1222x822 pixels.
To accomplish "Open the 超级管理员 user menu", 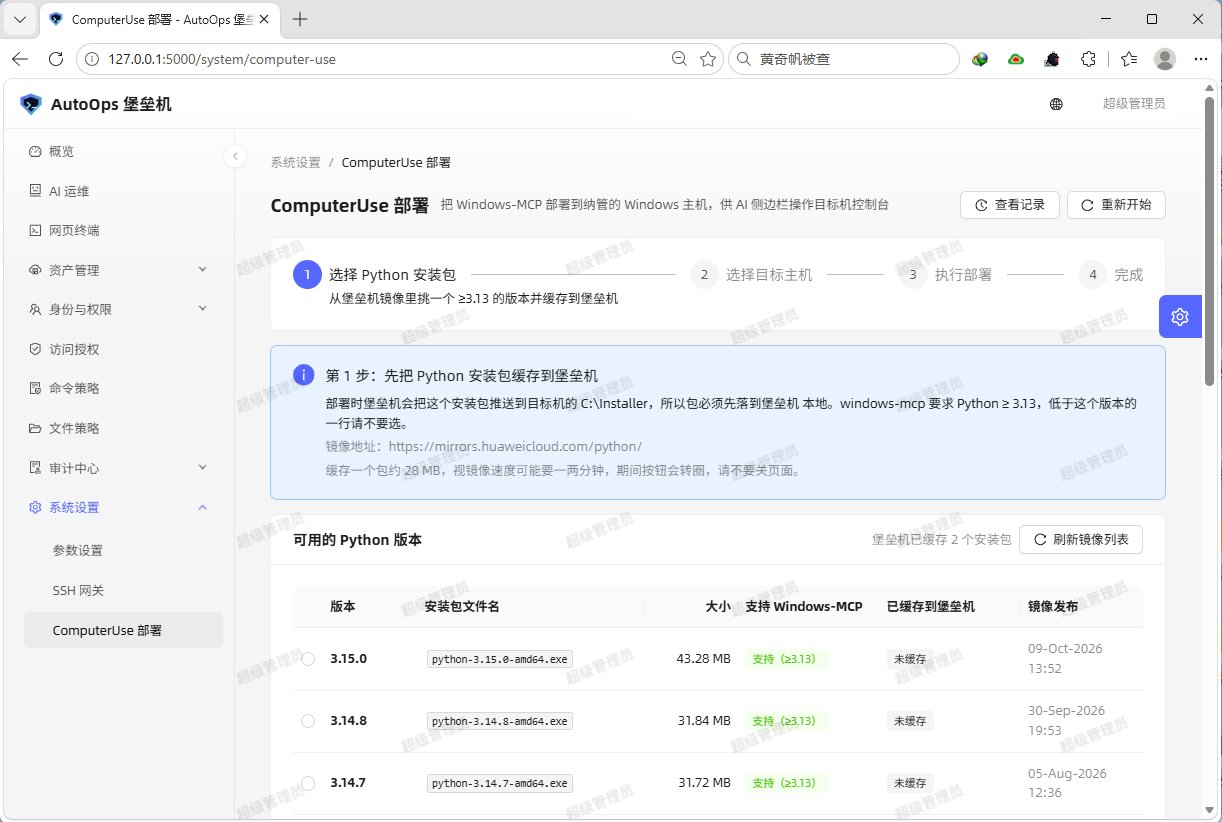I will 1134,104.
